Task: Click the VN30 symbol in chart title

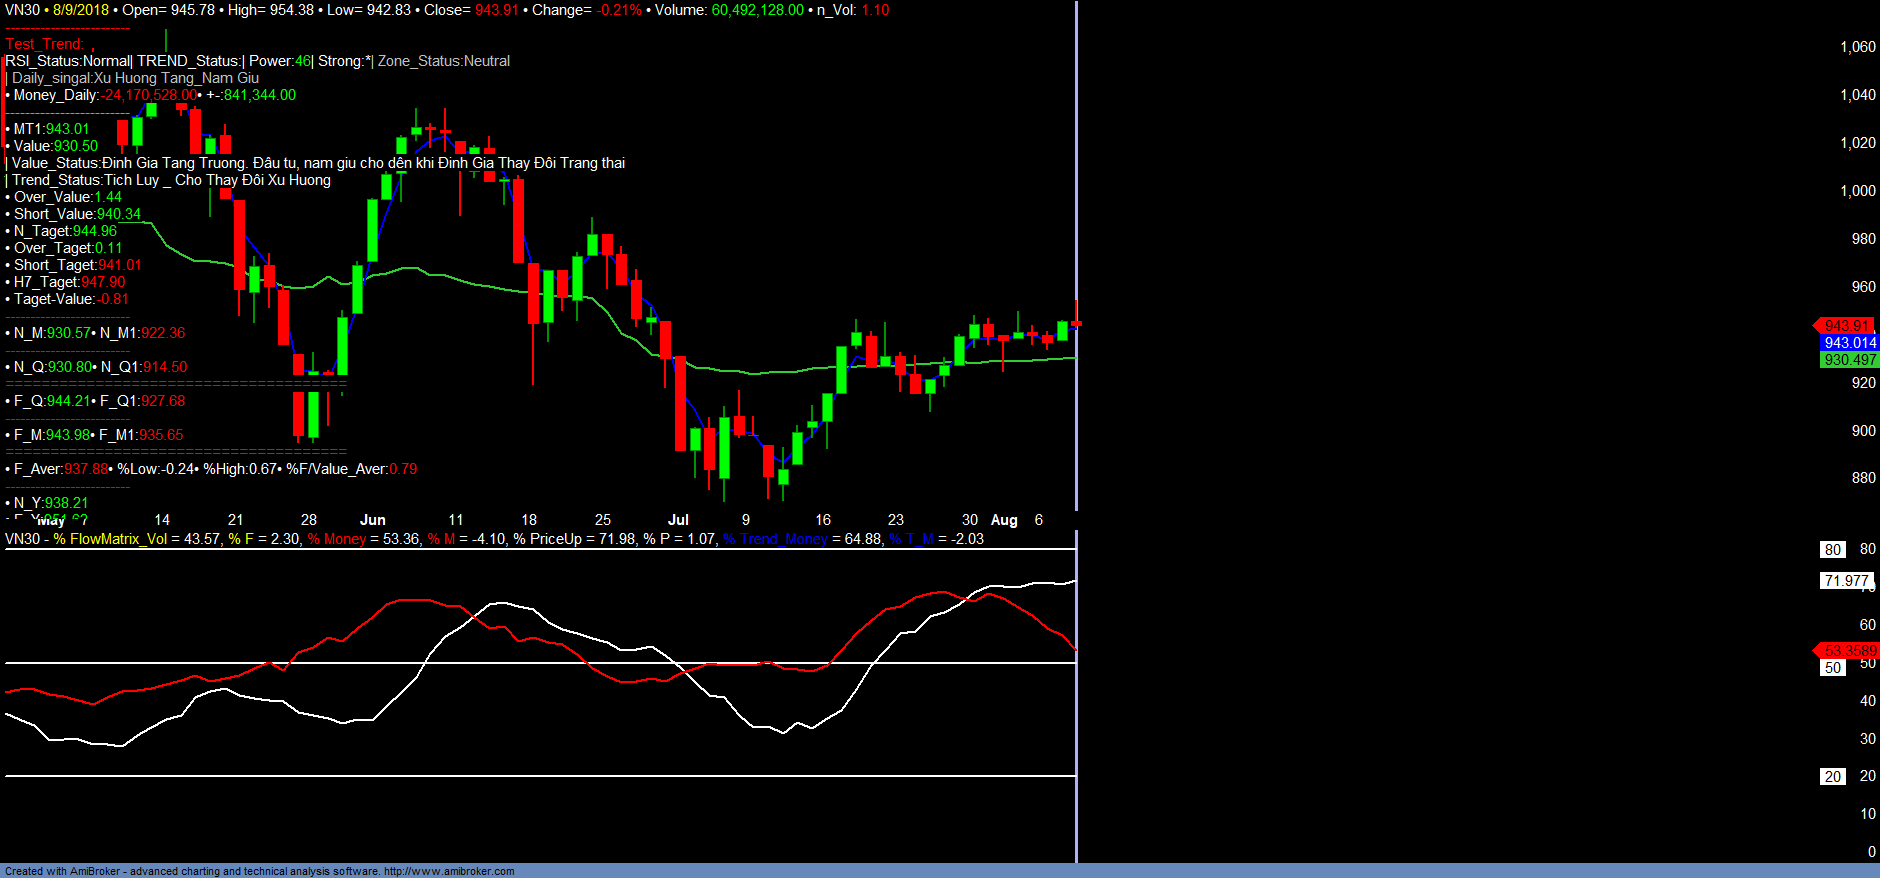Action: tap(22, 10)
